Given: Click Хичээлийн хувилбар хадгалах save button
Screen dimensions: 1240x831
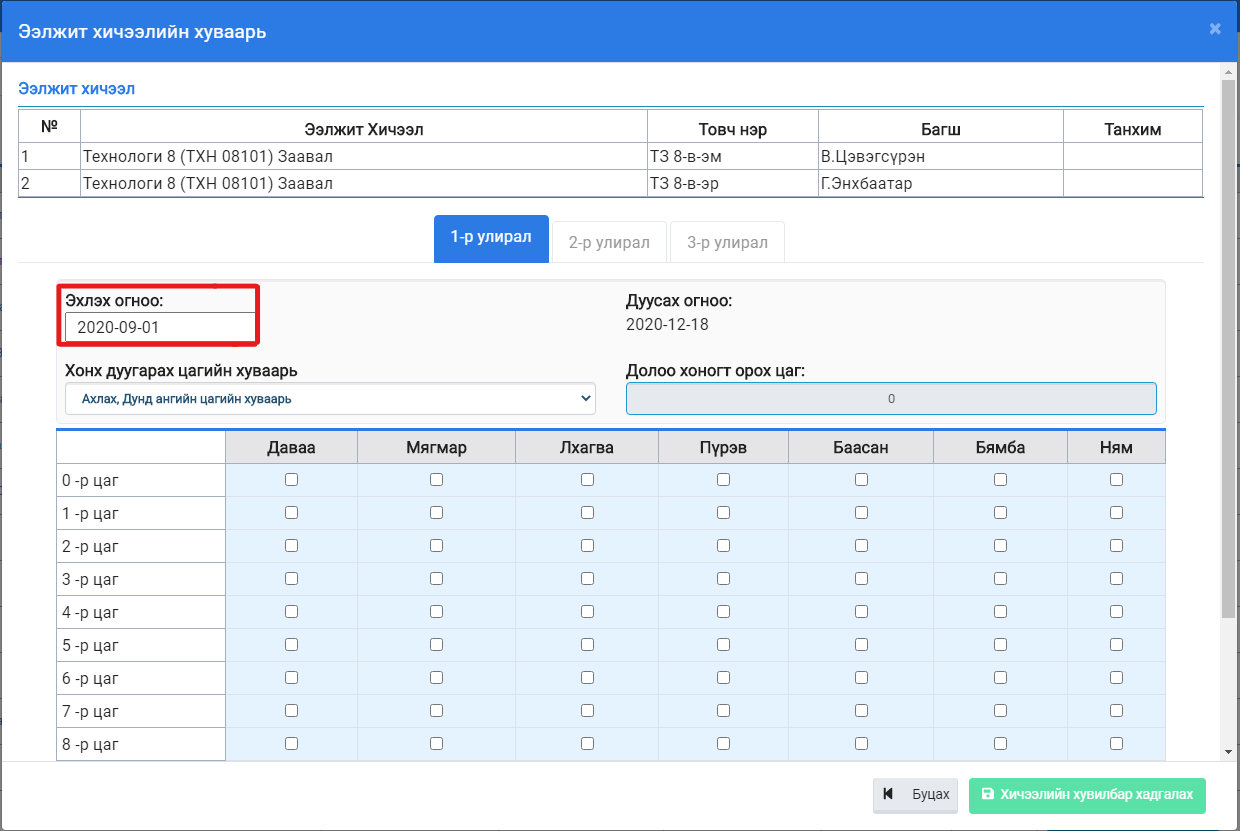Looking at the screenshot, I should pyautogui.click(x=1087, y=795).
